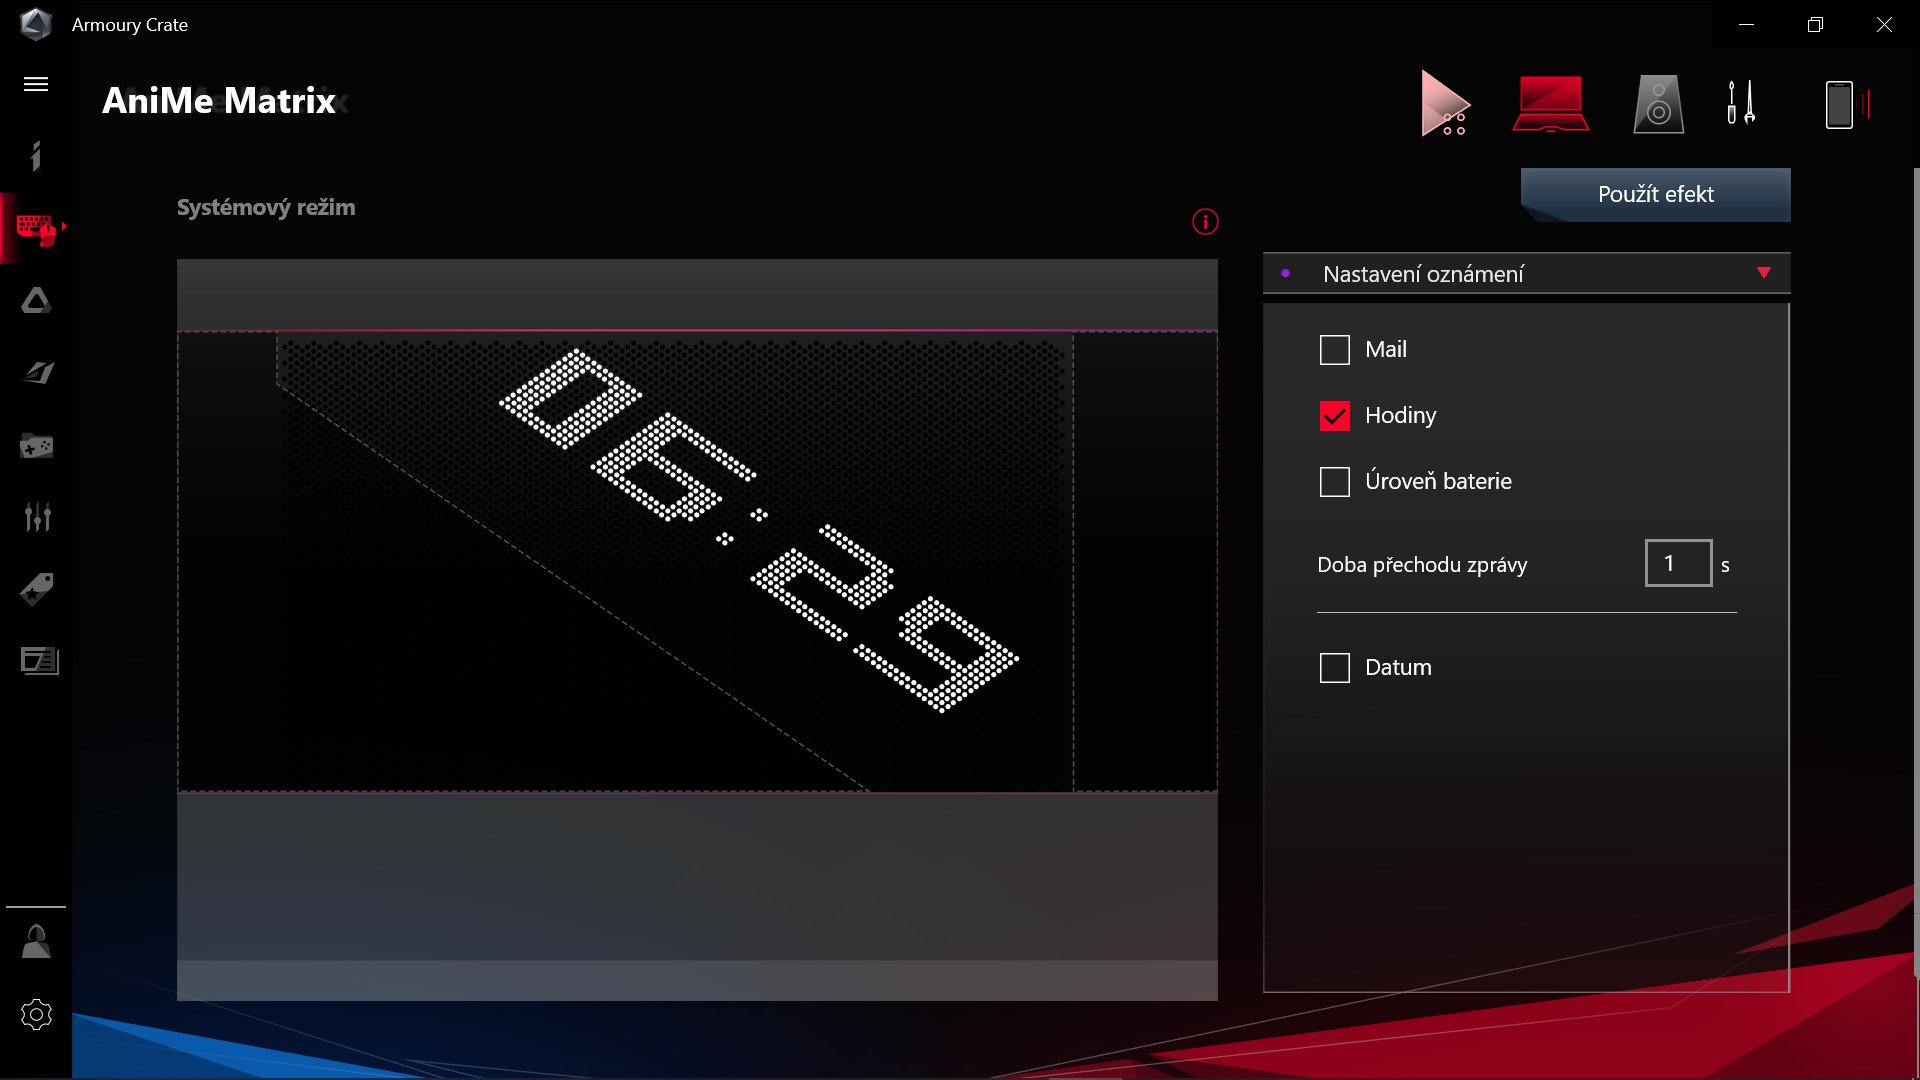Open the Game Library controller icon
The image size is (1920, 1080).
[x=37, y=445]
